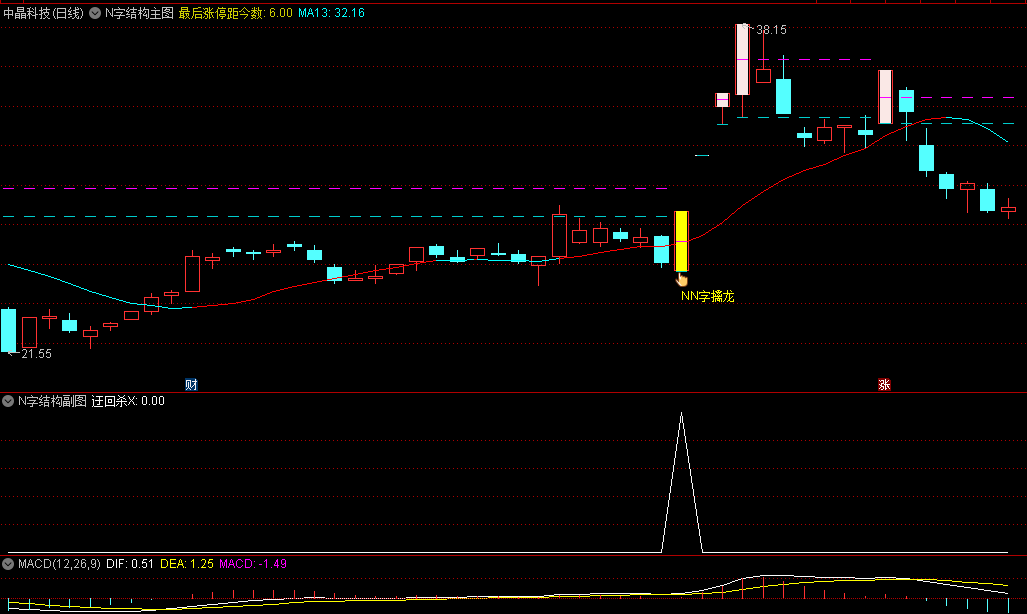The width and height of the screenshot is (1027, 614).
Task: Select the tall candlestick at the 38.15 high
Action: (x=742, y=60)
